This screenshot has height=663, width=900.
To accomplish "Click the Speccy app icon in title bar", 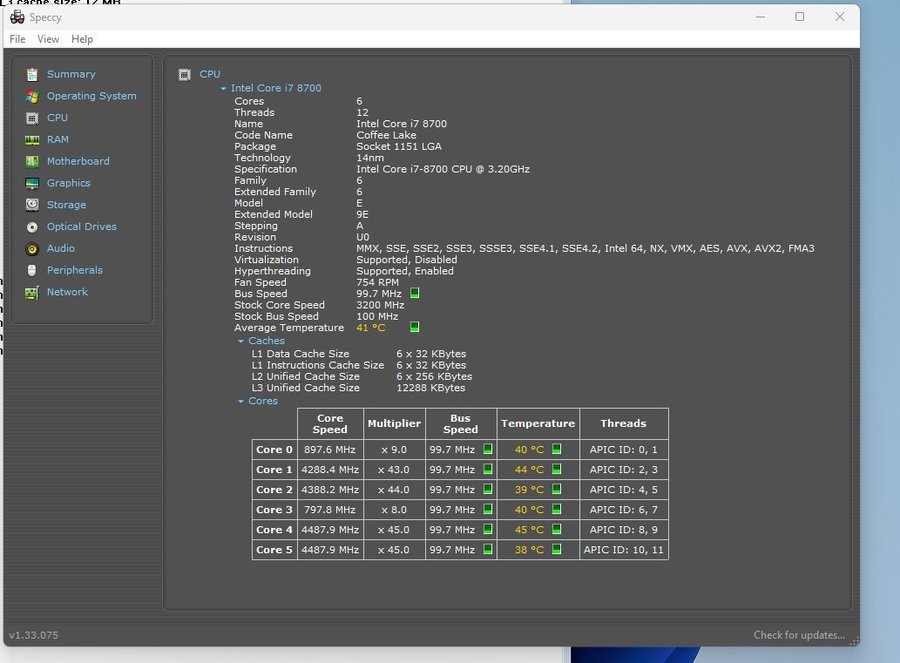I will click(17, 17).
